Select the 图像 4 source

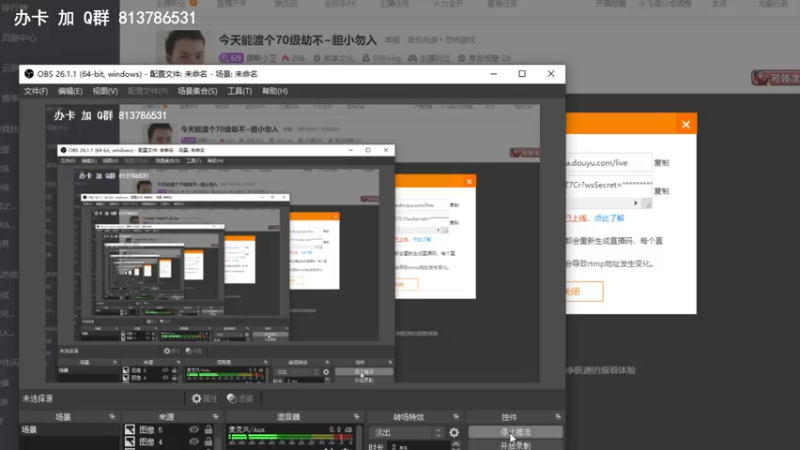point(151,442)
